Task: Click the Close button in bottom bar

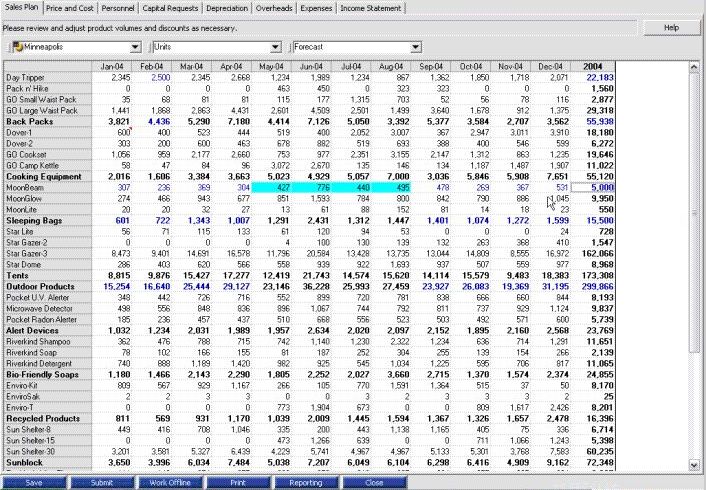Action: point(374,482)
